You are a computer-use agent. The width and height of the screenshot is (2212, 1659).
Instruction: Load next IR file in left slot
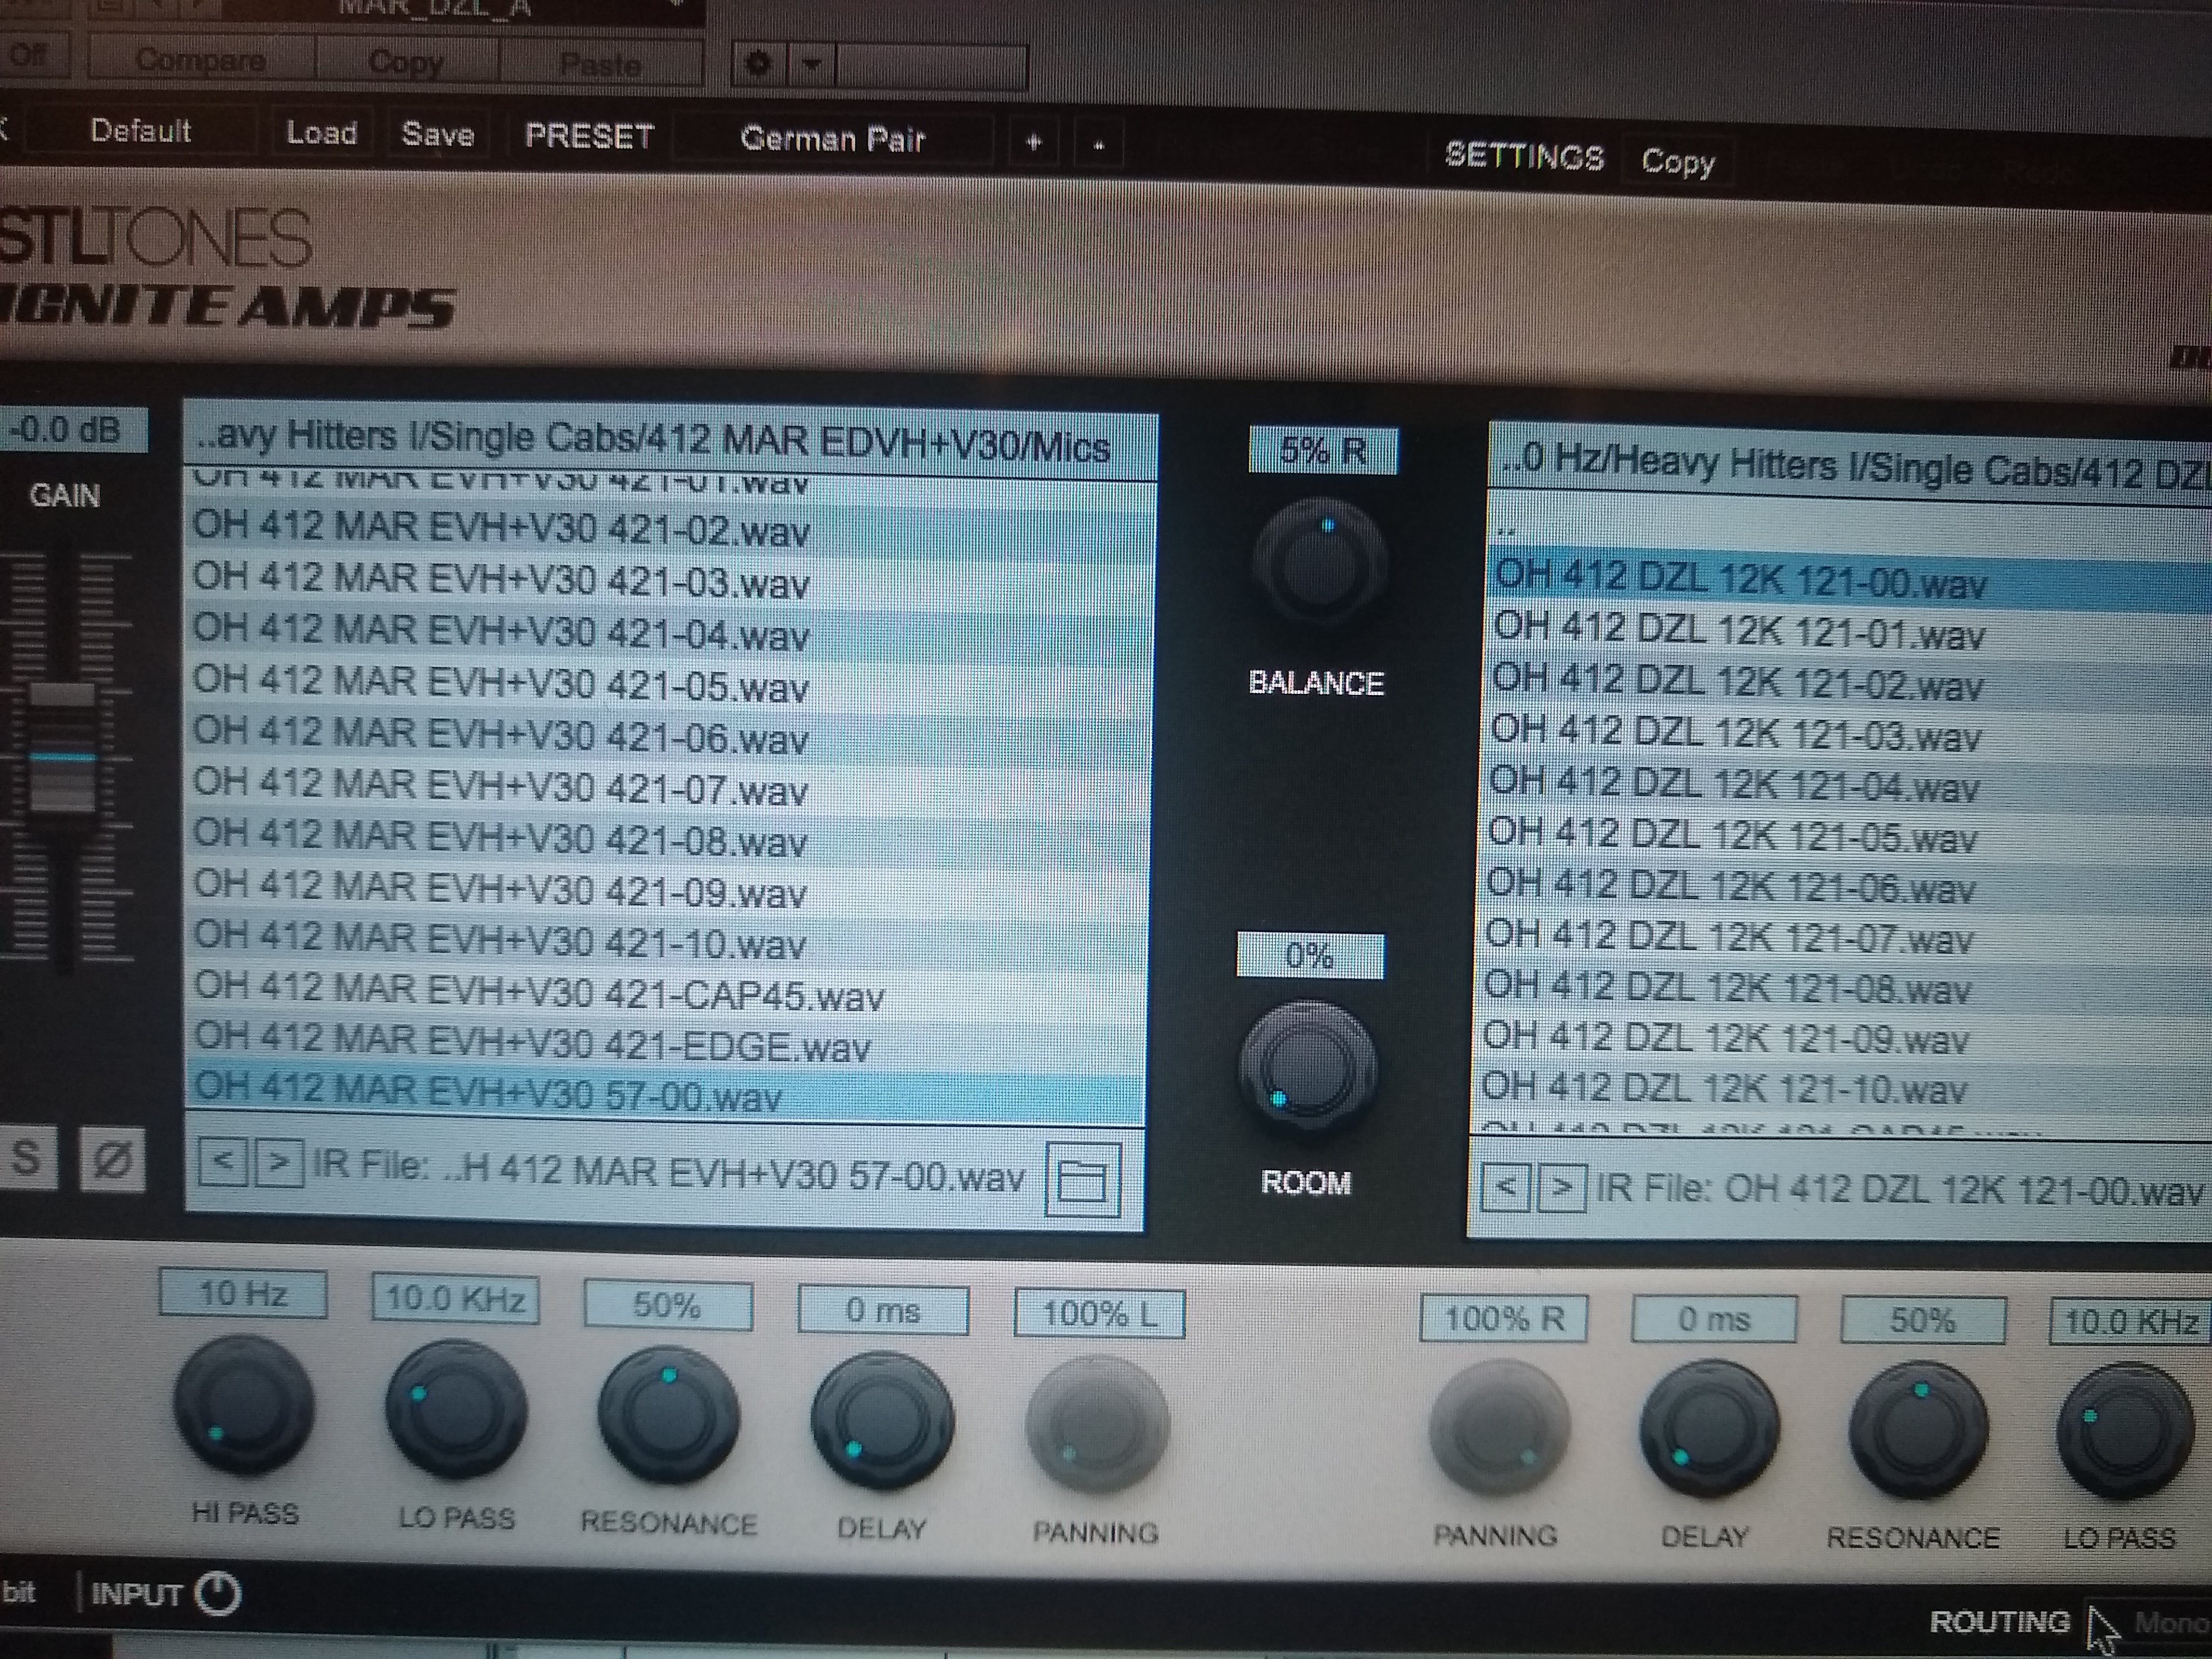tap(280, 1163)
